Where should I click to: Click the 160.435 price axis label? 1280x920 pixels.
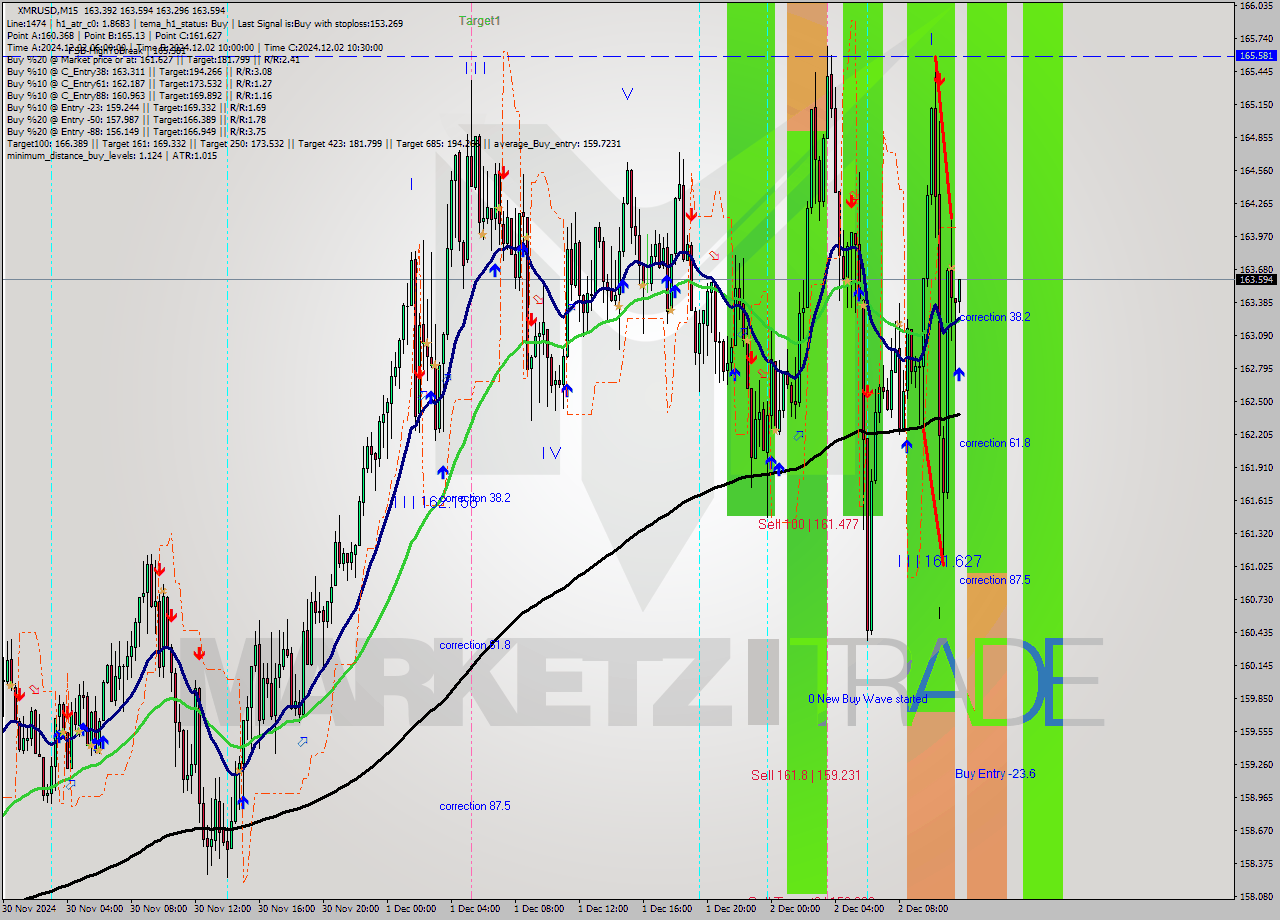click(1256, 633)
